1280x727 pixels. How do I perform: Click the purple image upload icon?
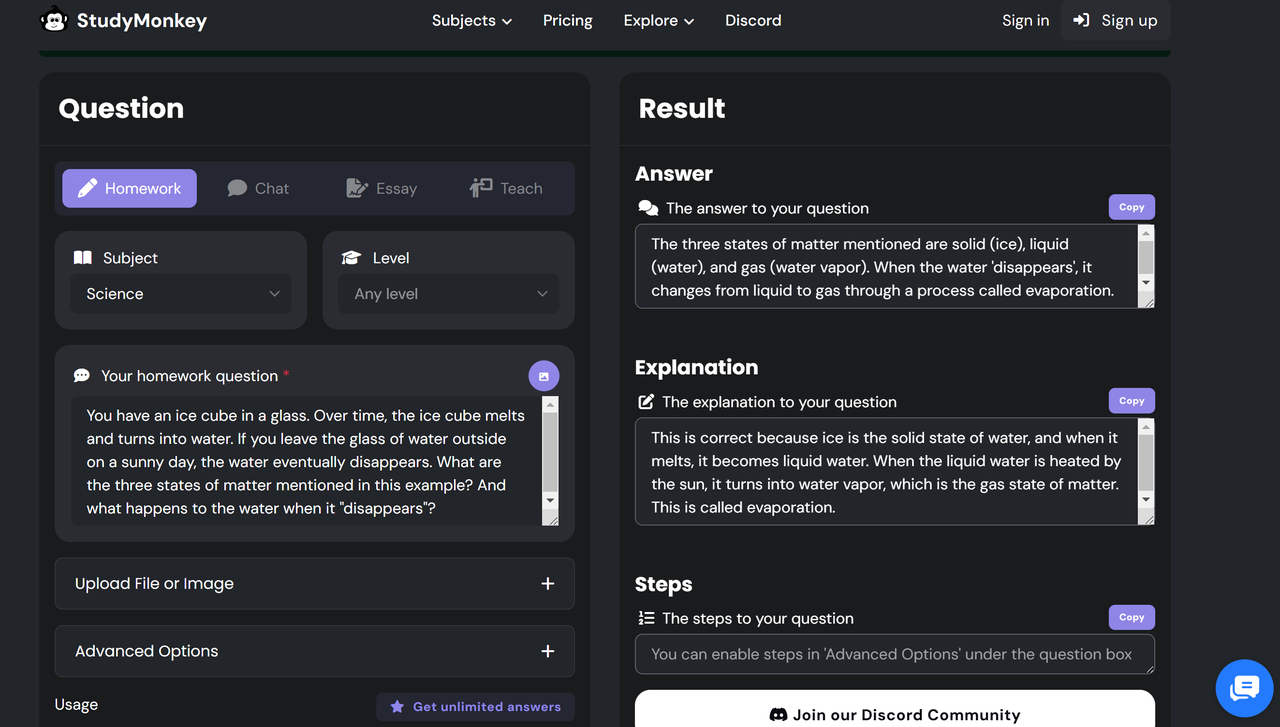[x=544, y=376]
